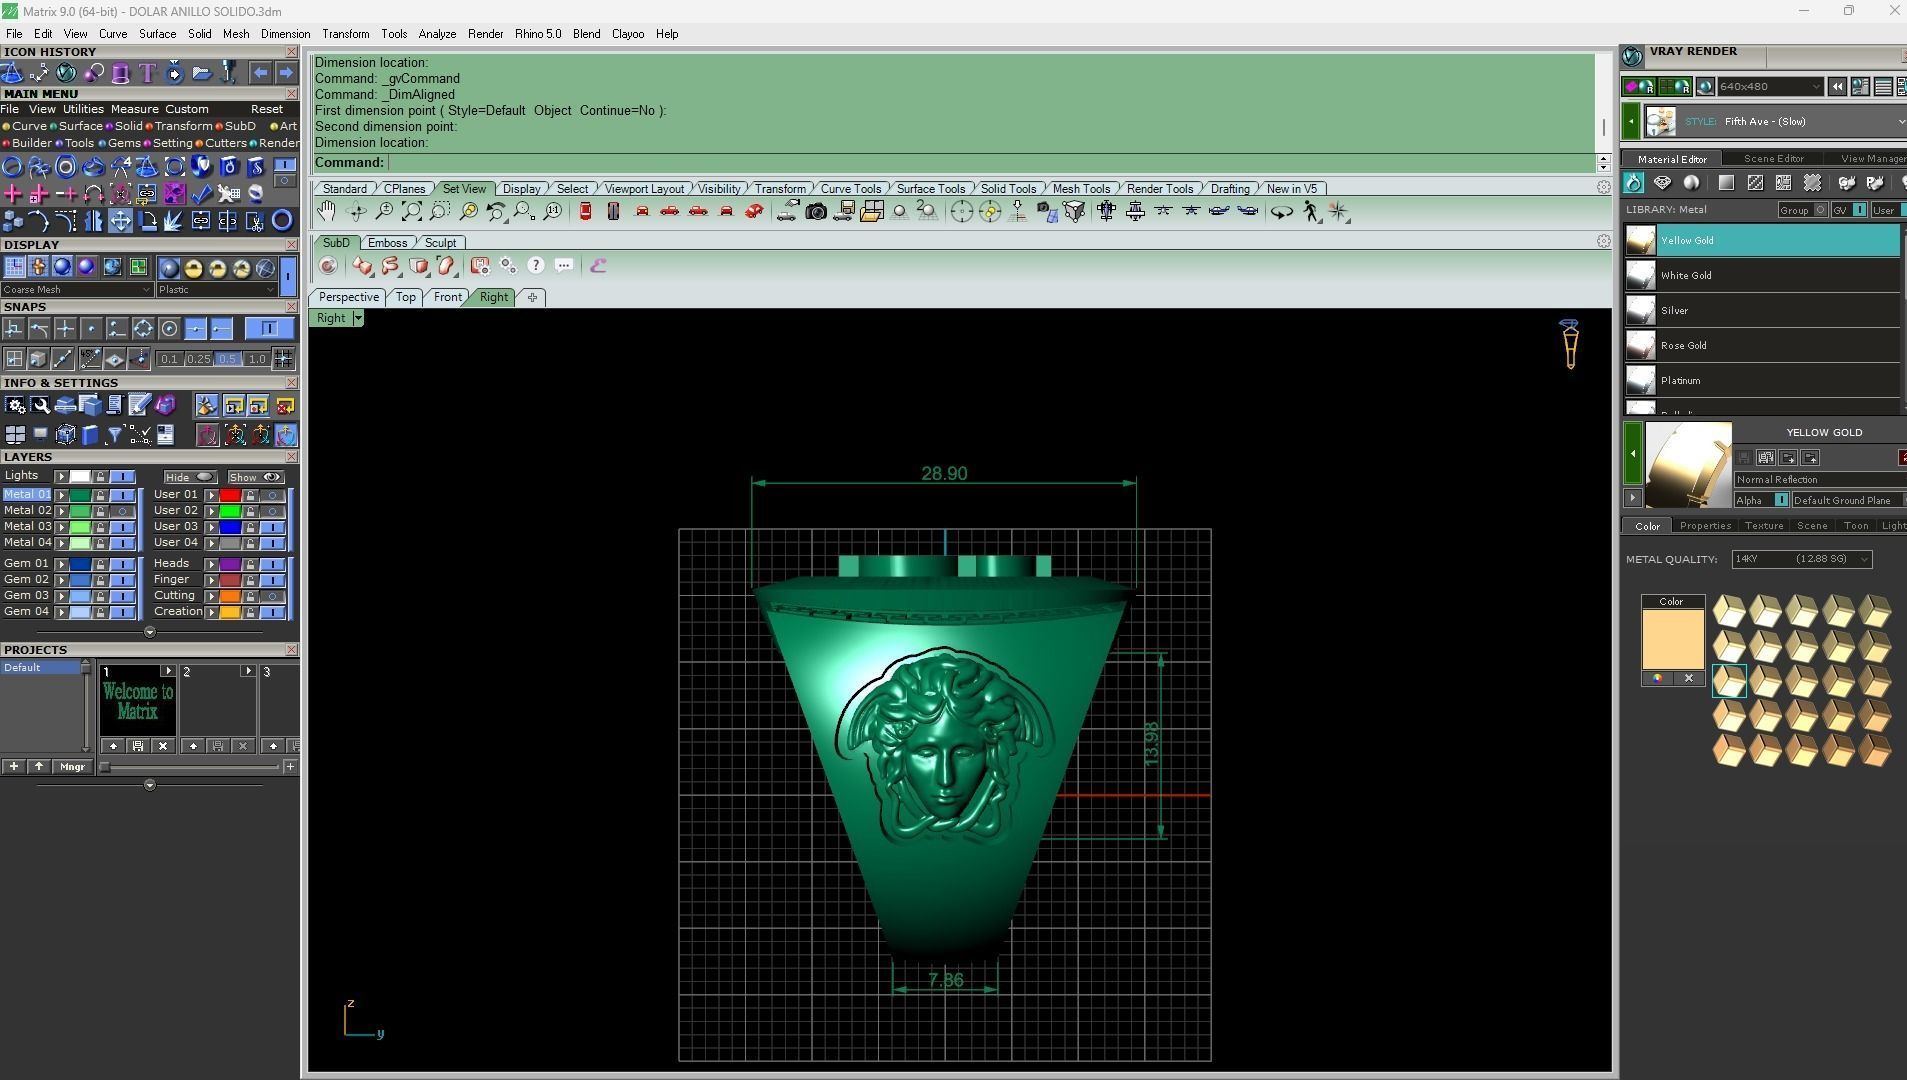Toggle visibility of the Lights layer
This screenshot has width=1907, height=1080.
123,477
